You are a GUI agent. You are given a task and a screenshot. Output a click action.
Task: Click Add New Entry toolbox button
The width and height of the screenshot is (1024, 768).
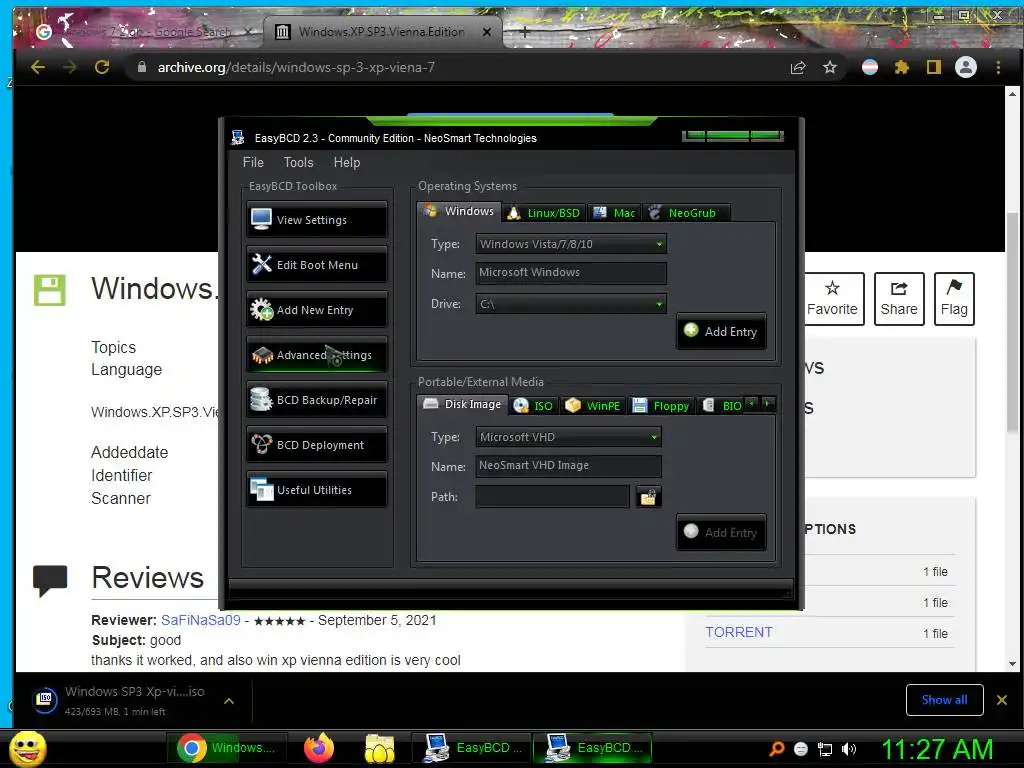[317, 310]
